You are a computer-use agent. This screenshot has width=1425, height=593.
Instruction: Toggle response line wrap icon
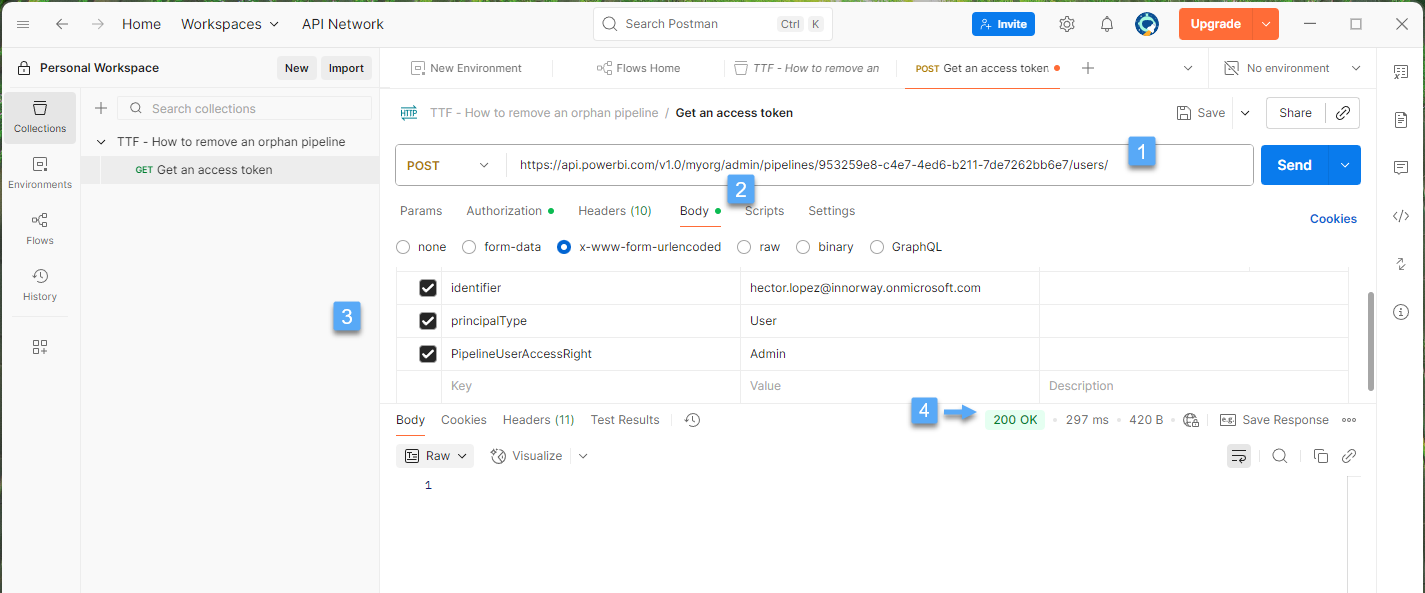(1239, 456)
